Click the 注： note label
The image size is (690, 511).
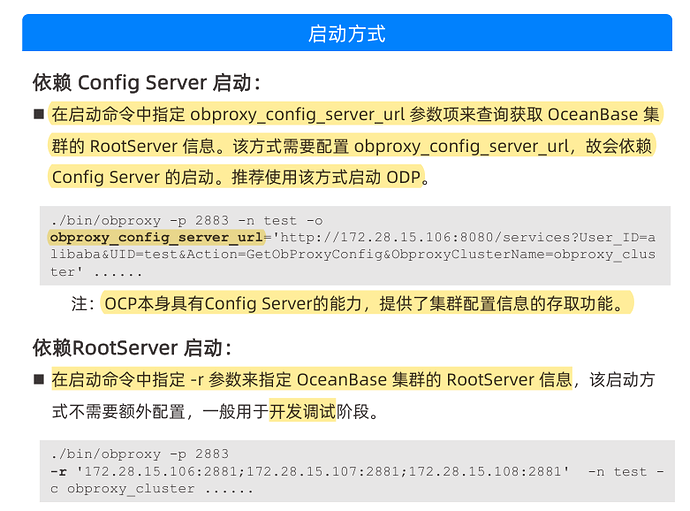[83, 303]
